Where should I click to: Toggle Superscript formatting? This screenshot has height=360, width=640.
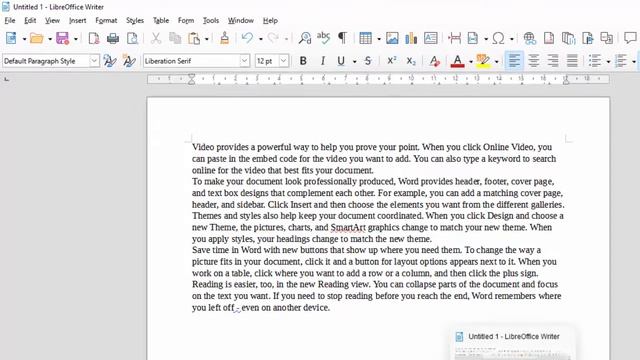tap(391, 61)
